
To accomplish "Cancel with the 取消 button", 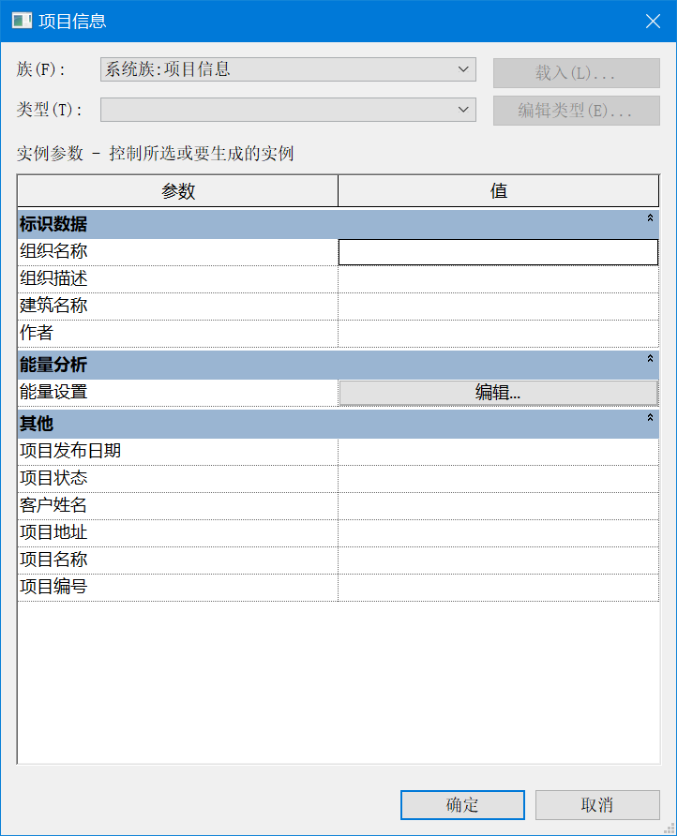I will point(597,805).
